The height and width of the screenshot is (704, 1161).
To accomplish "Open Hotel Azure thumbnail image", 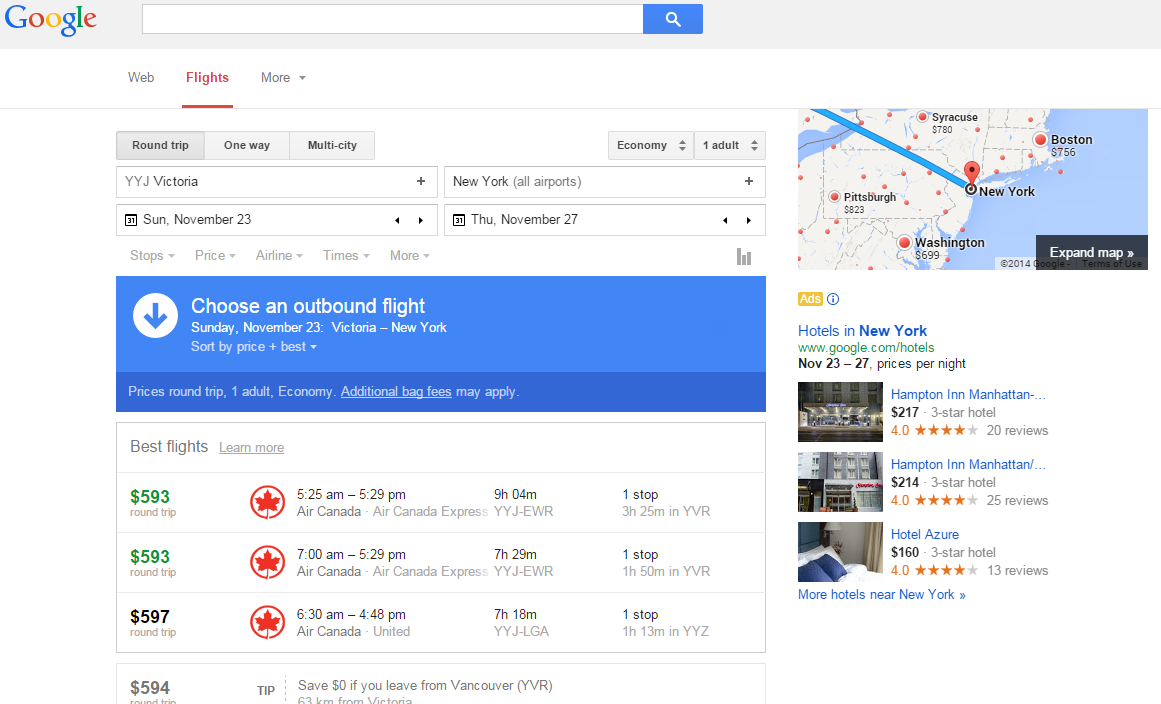I will (840, 552).
